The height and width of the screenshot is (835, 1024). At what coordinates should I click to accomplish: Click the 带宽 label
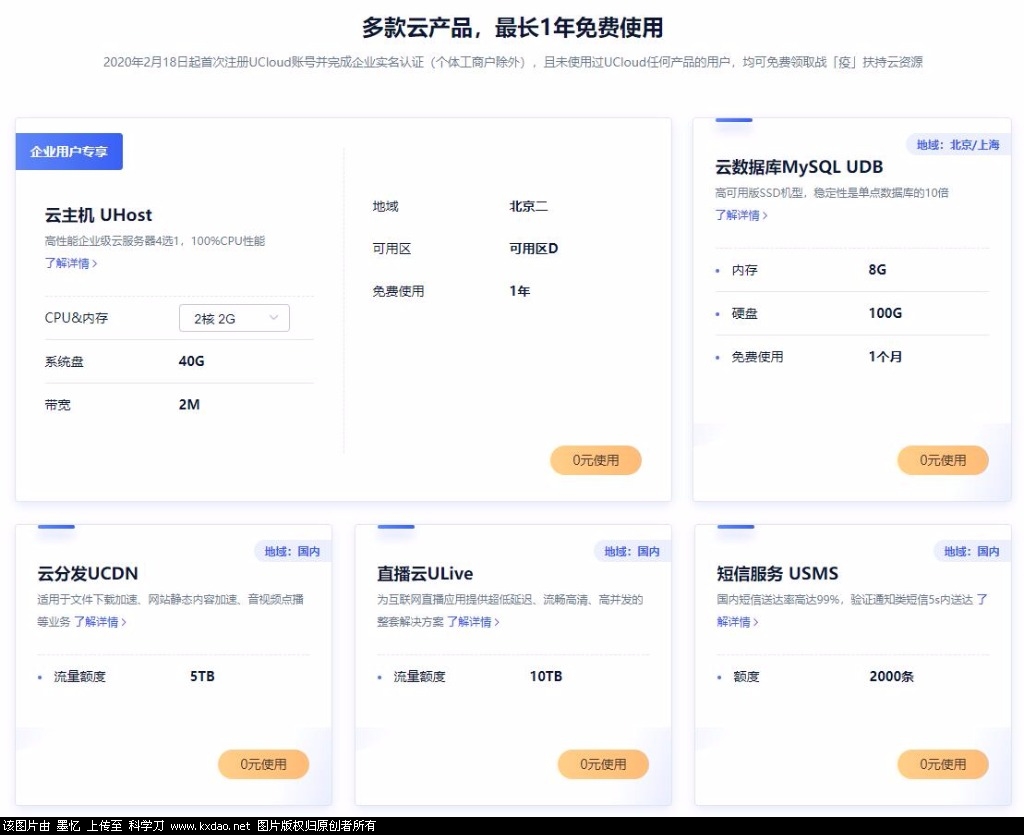click(57, 405)
